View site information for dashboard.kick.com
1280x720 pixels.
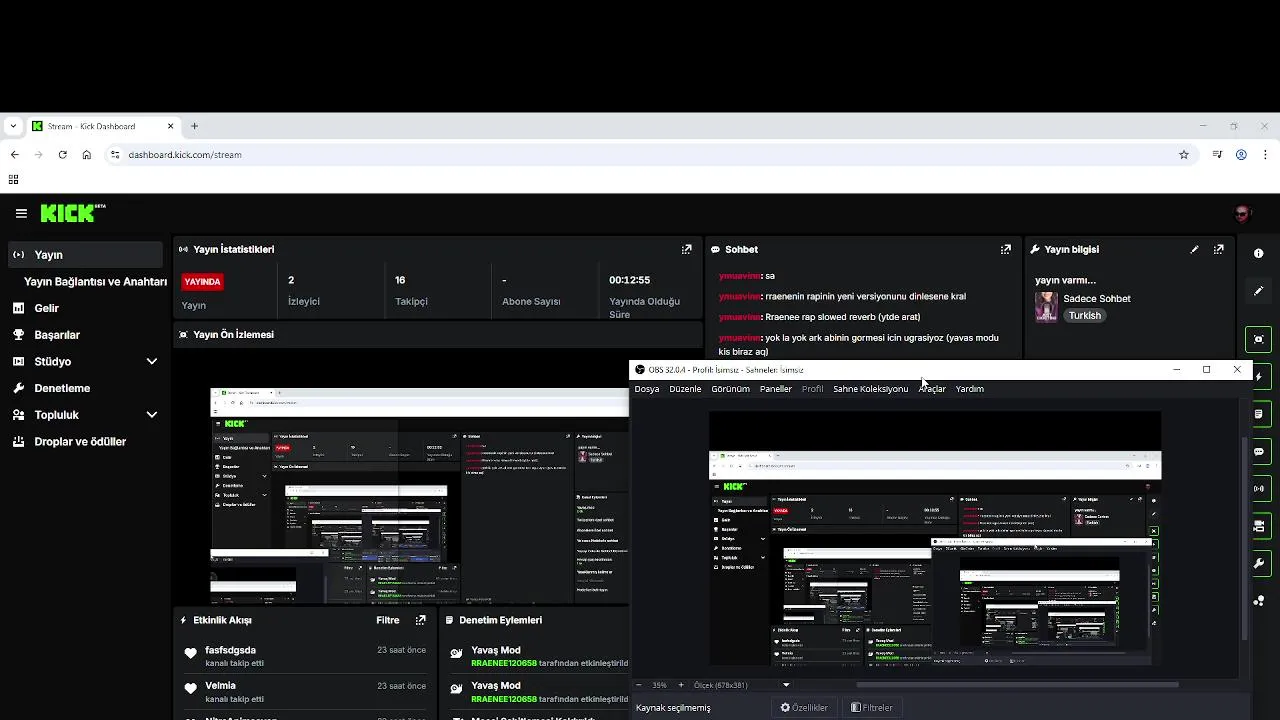pos(115,155)
